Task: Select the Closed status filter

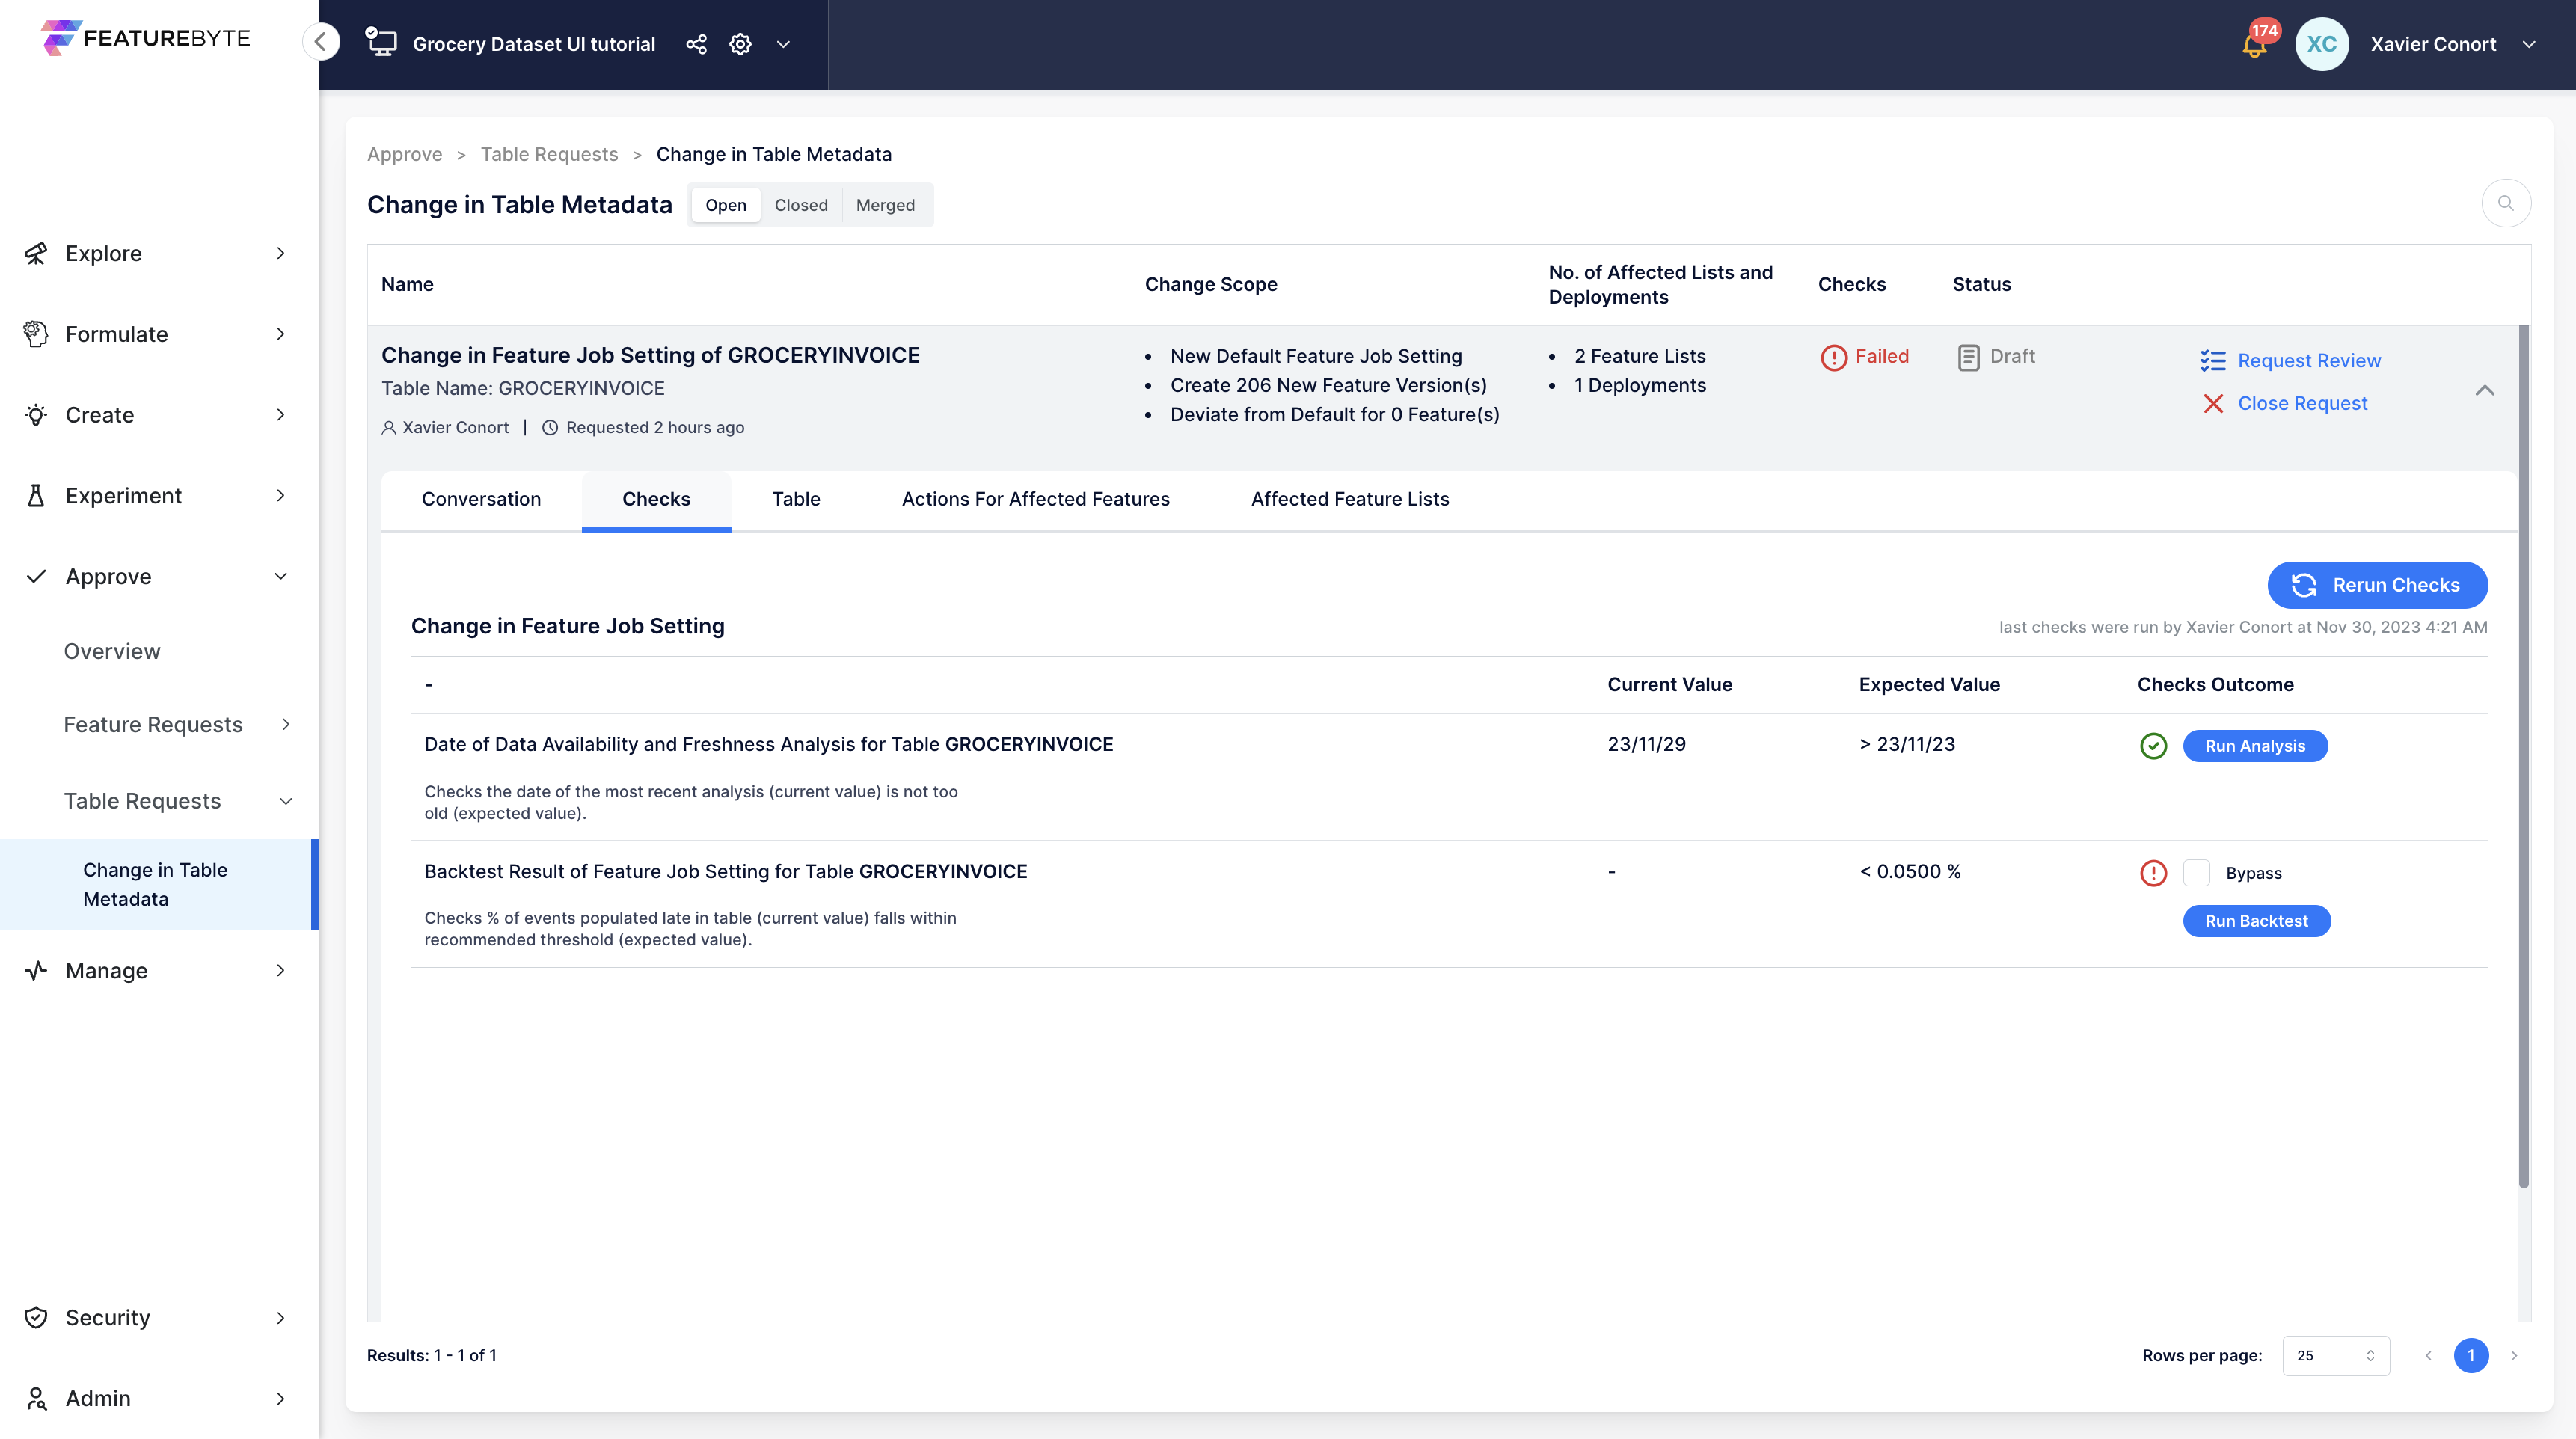Action: coord(801,205)
